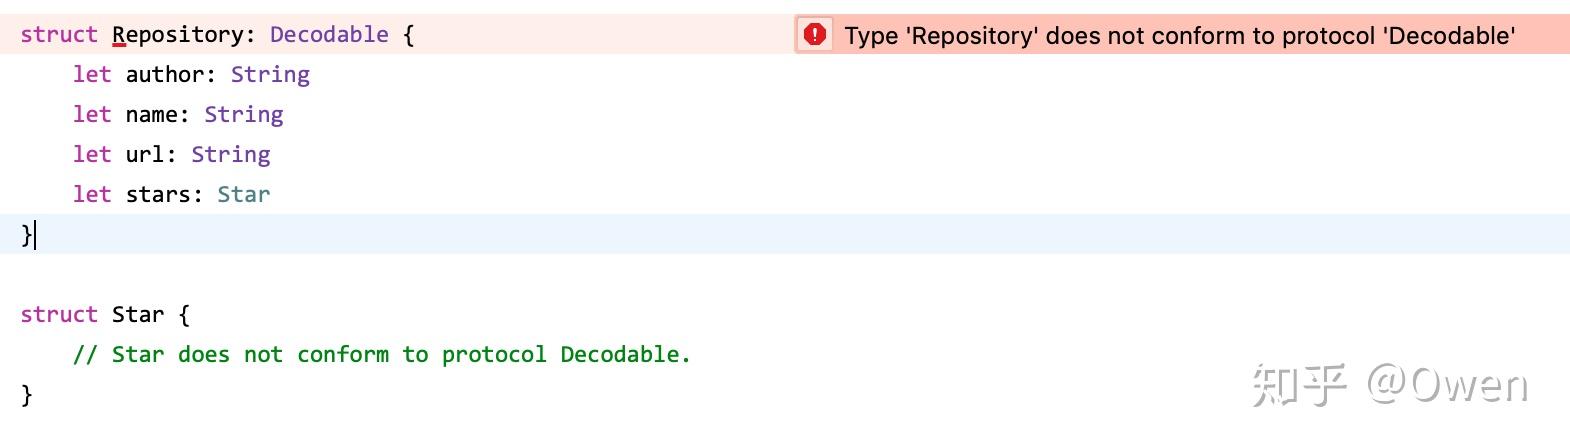Place cursor after Repository closing brace
The height and width of the screenshot is (448, 1570).
35,235
